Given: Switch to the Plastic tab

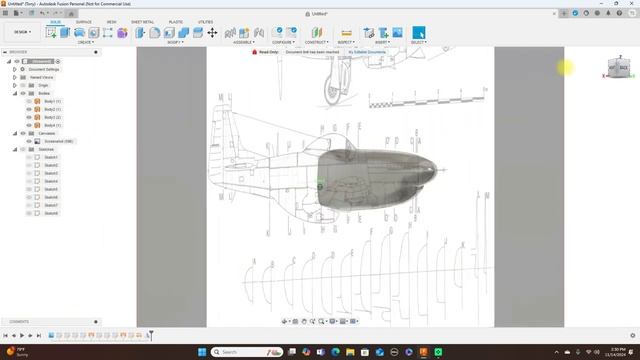Looking at the screenshot, I should tap(176, 22).
